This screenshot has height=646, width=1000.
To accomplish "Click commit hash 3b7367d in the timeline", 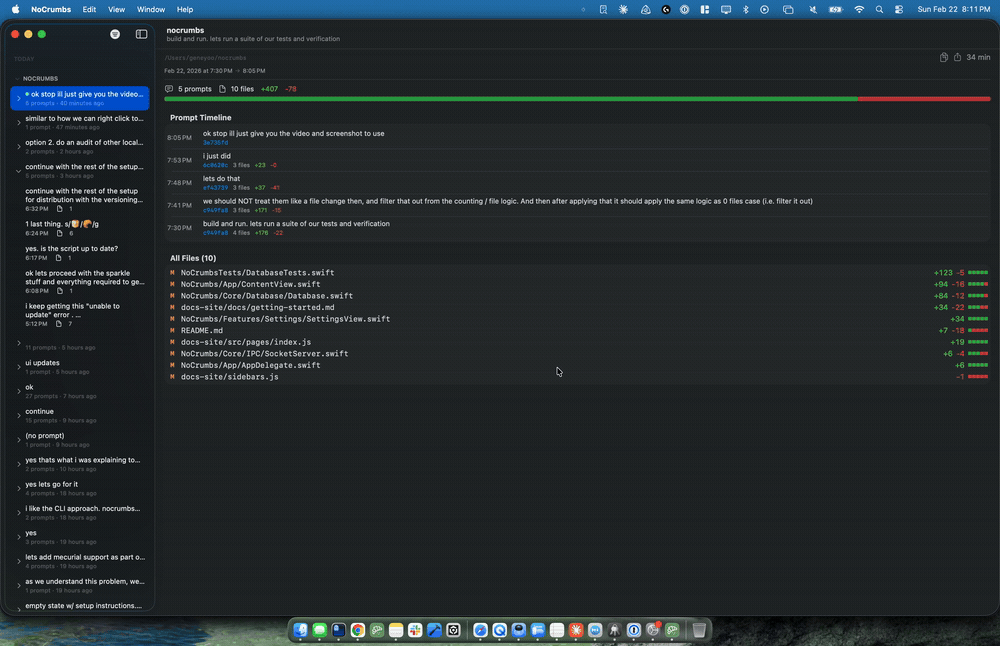I will (x=216, y=142).
